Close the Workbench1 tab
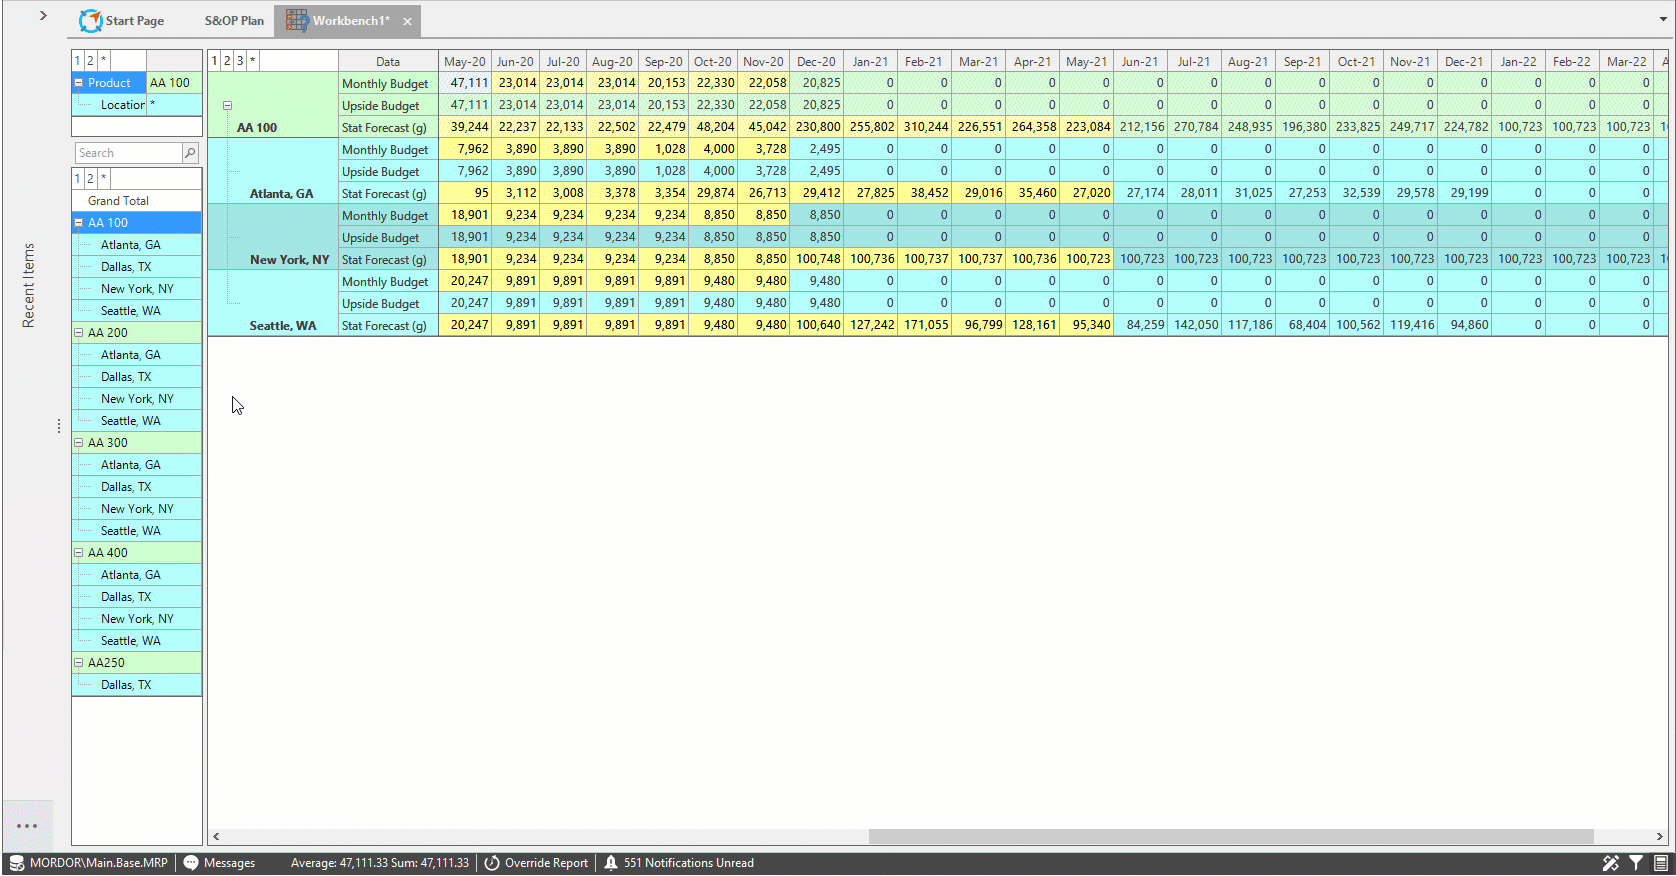The width and height of the screenshot is (1676, 876). pyautogui.click(x=407, y=21)
